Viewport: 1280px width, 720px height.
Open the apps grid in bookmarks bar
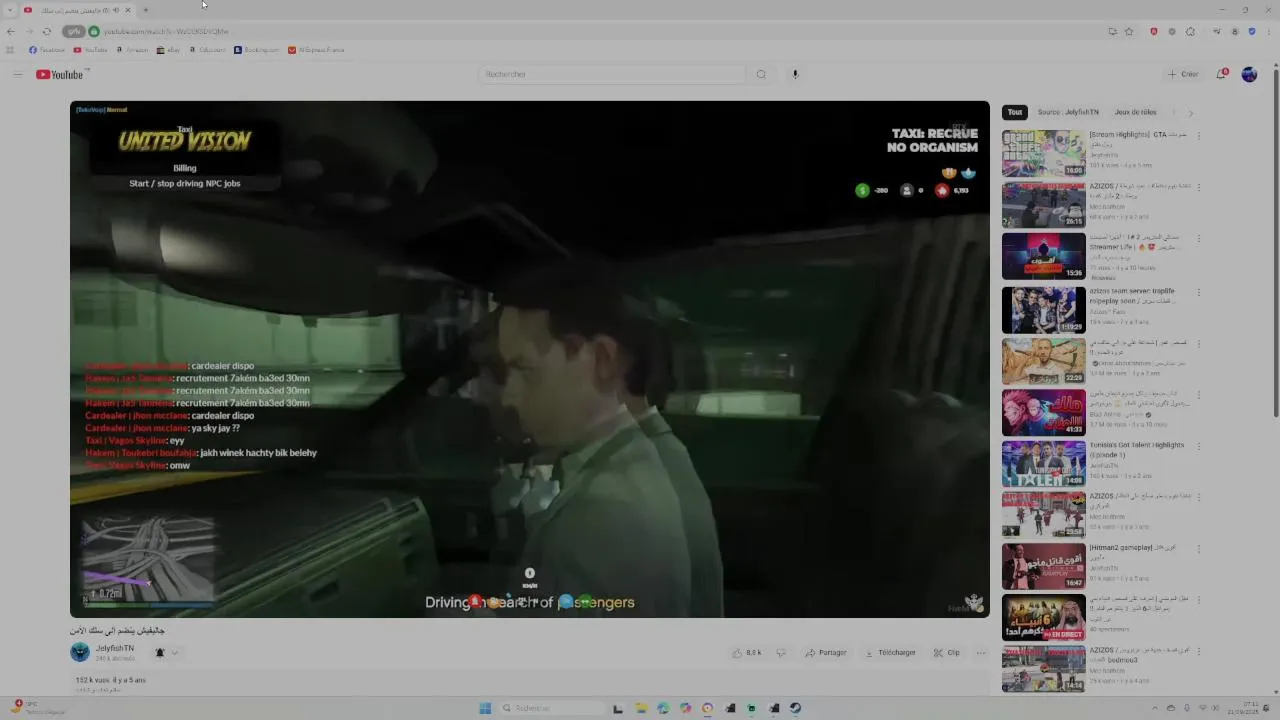click(x=11, y=50)
